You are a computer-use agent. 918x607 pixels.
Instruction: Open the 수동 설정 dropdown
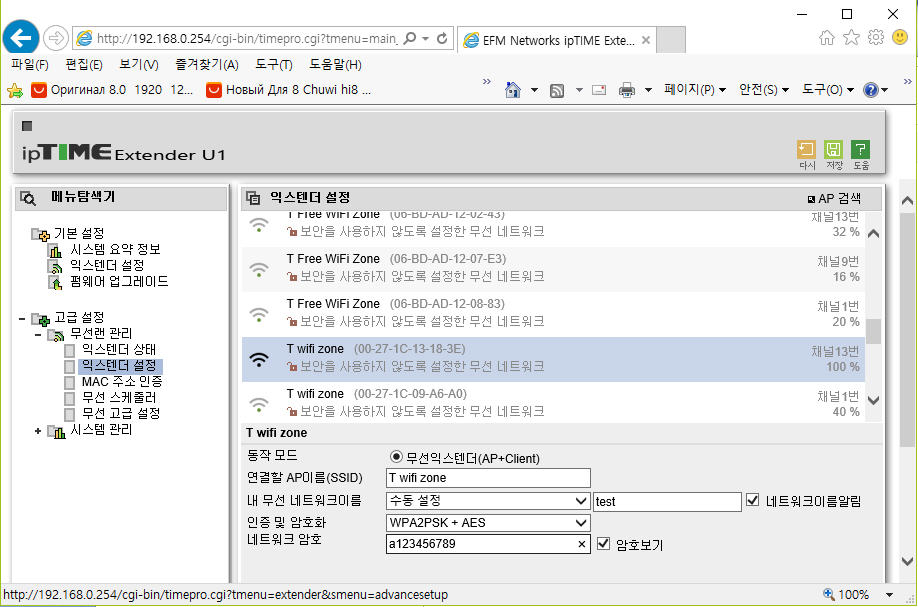(x=488, y=501)
